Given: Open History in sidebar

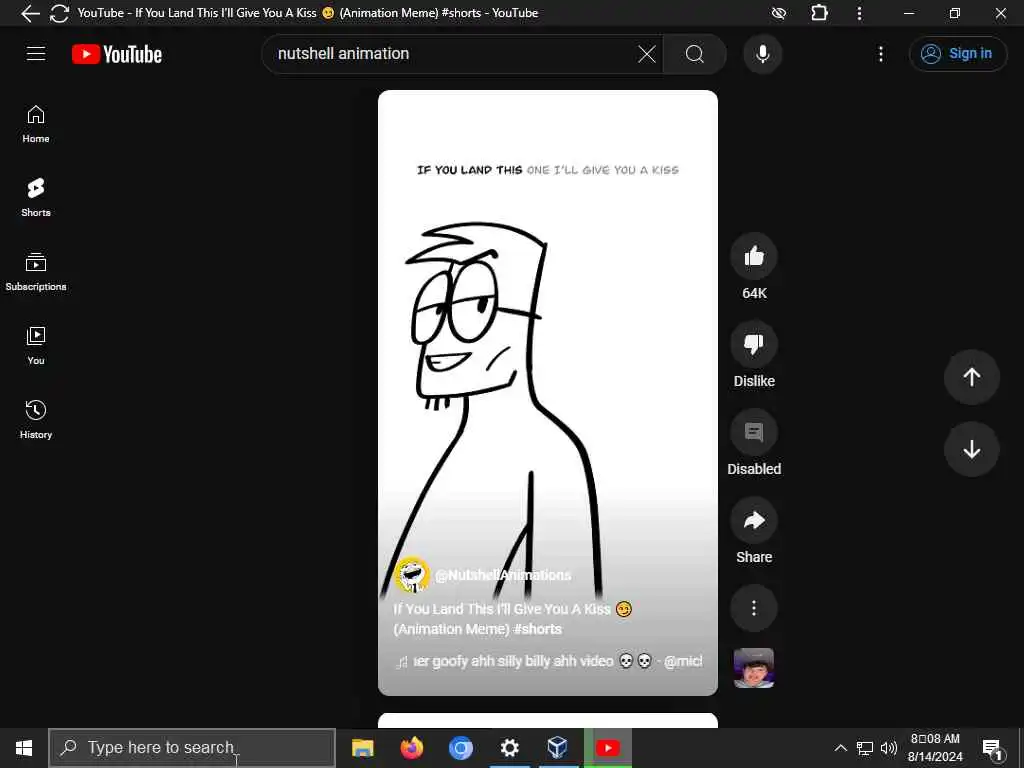Looking at the screenshot, I should (36, 419).
